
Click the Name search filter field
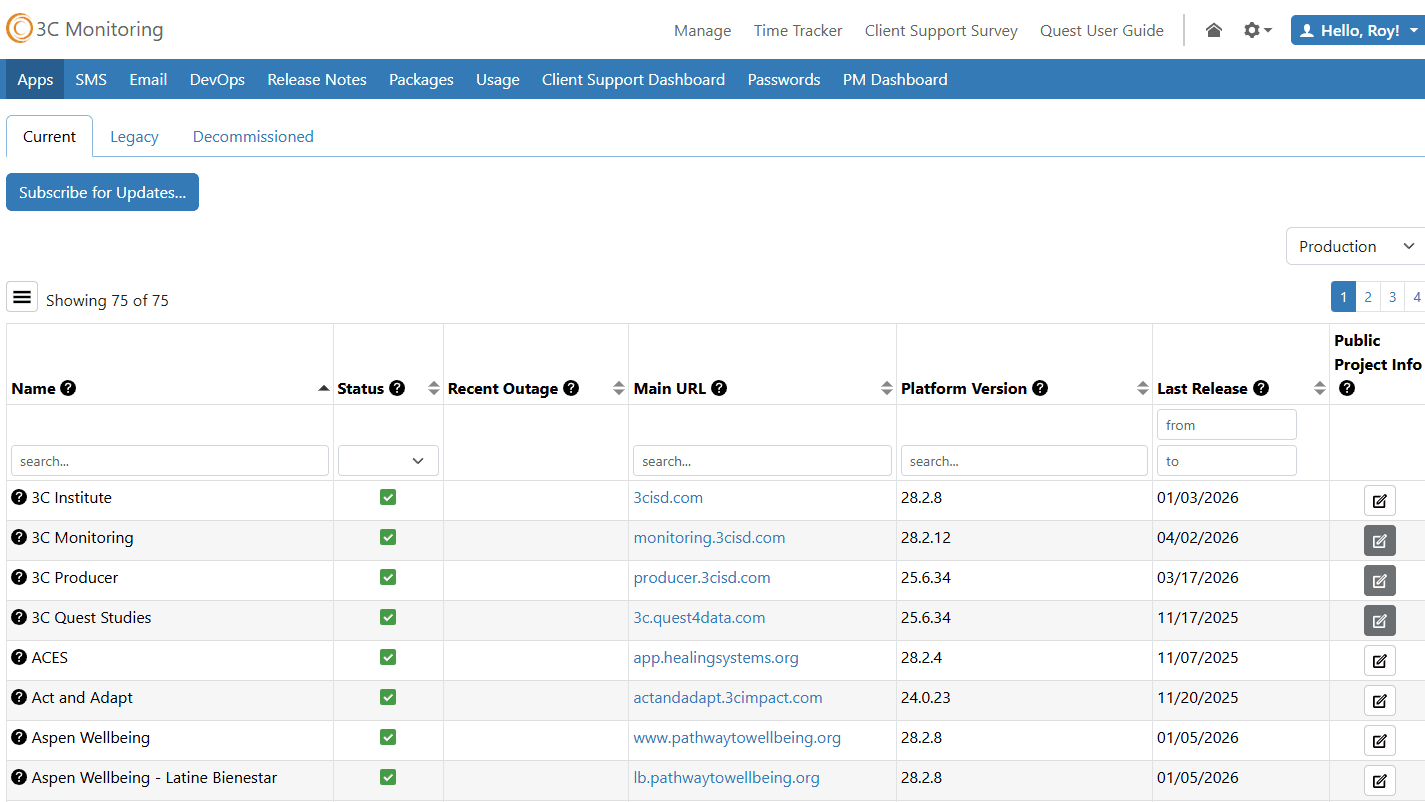pos(170,460)
